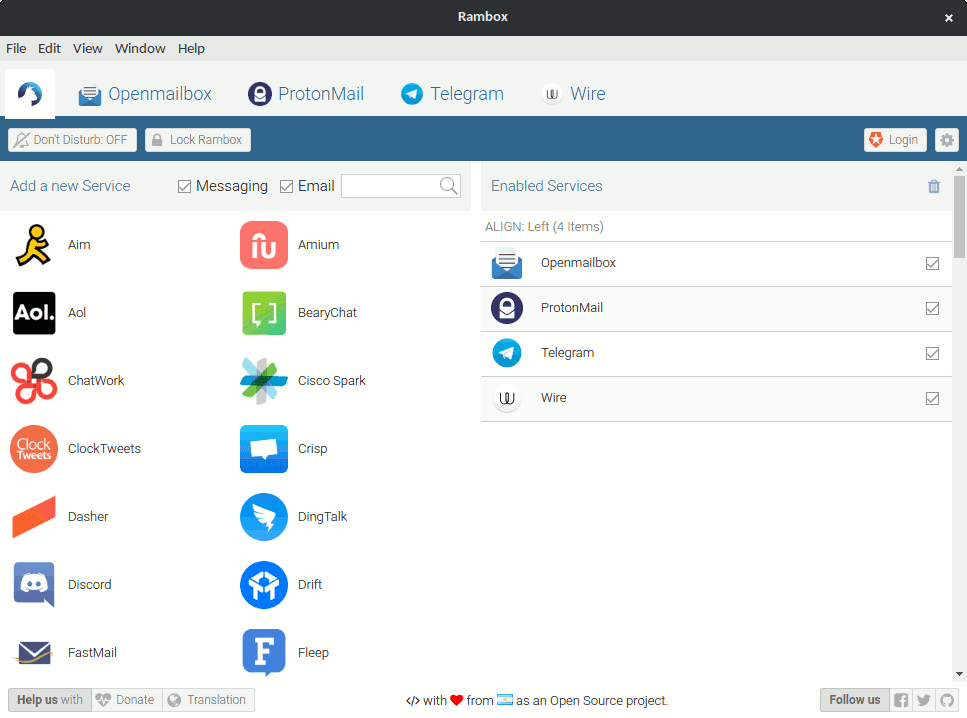This screenshot has width=967, height=718.
Task: Disable the Openmailbox service checkbox
Action: coord(932,263)
